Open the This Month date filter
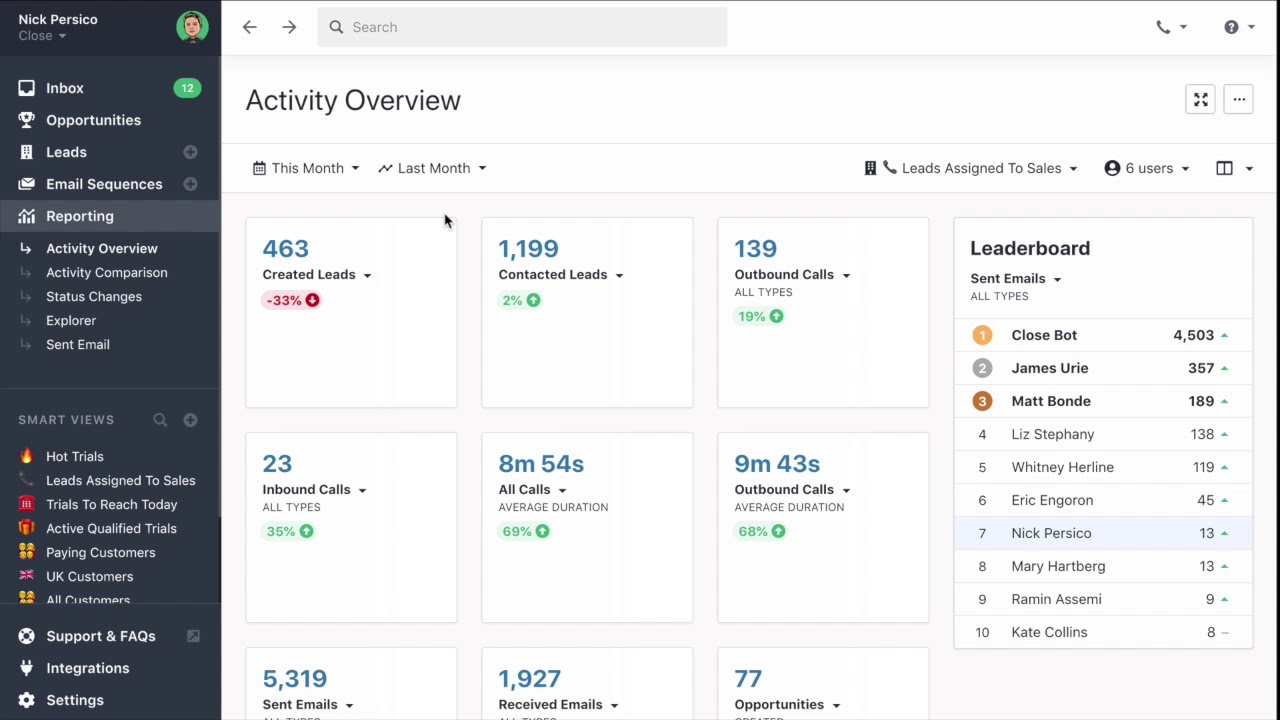The width and height of the screenshot is (1280, 720). pos(305,168)
